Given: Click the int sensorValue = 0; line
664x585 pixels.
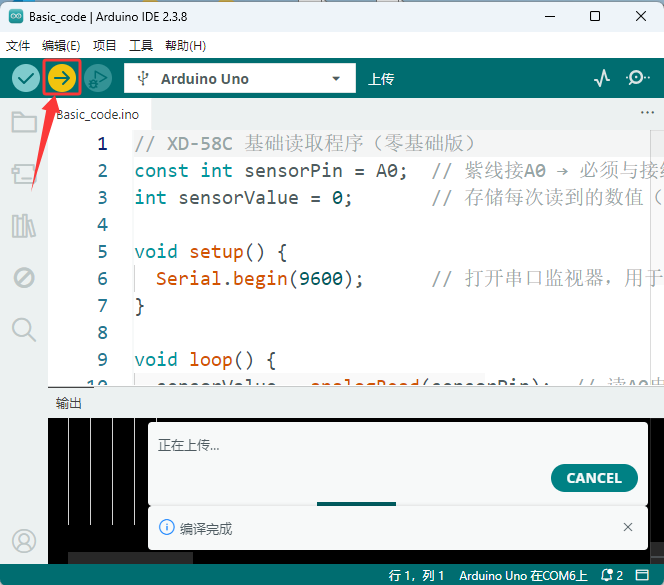Looking at the screenshot, I should (243, 198).
